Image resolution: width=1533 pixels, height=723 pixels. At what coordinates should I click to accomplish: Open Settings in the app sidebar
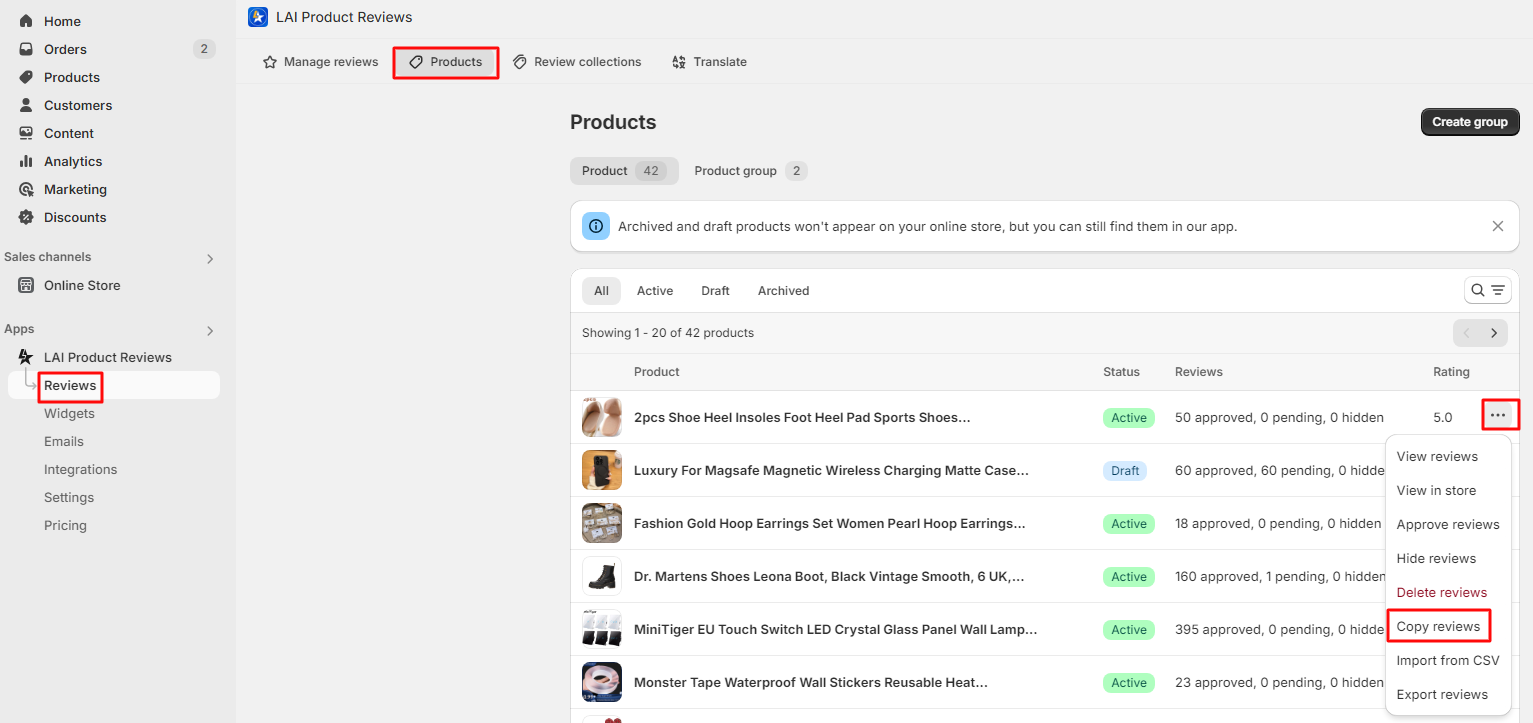69,497
